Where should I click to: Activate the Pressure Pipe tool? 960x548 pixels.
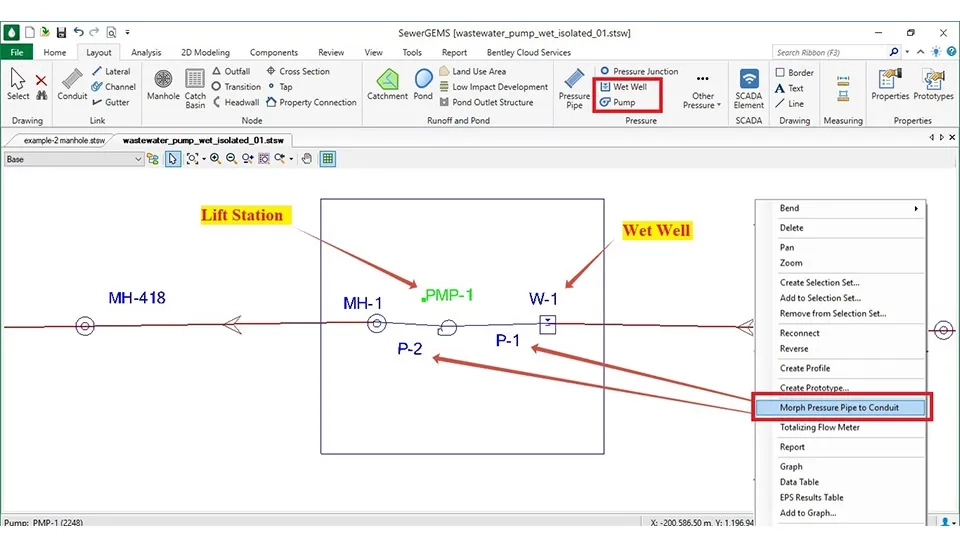(574, 89)
